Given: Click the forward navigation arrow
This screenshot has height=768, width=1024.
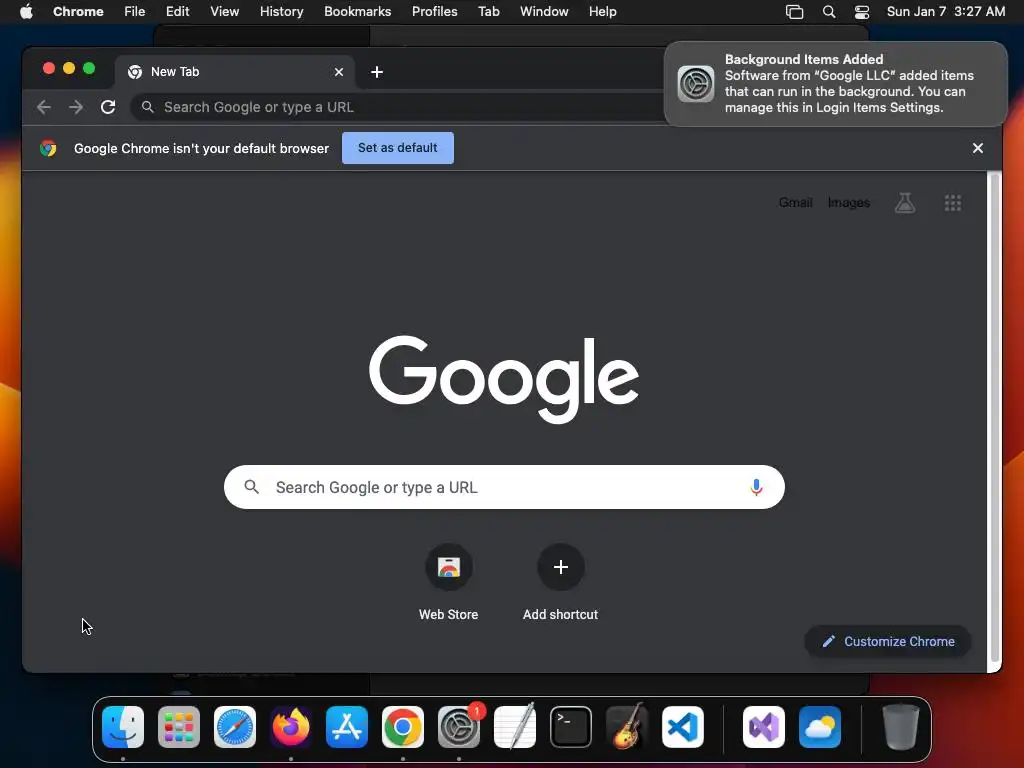Looking at the screenshot, I should pos(76,107).
